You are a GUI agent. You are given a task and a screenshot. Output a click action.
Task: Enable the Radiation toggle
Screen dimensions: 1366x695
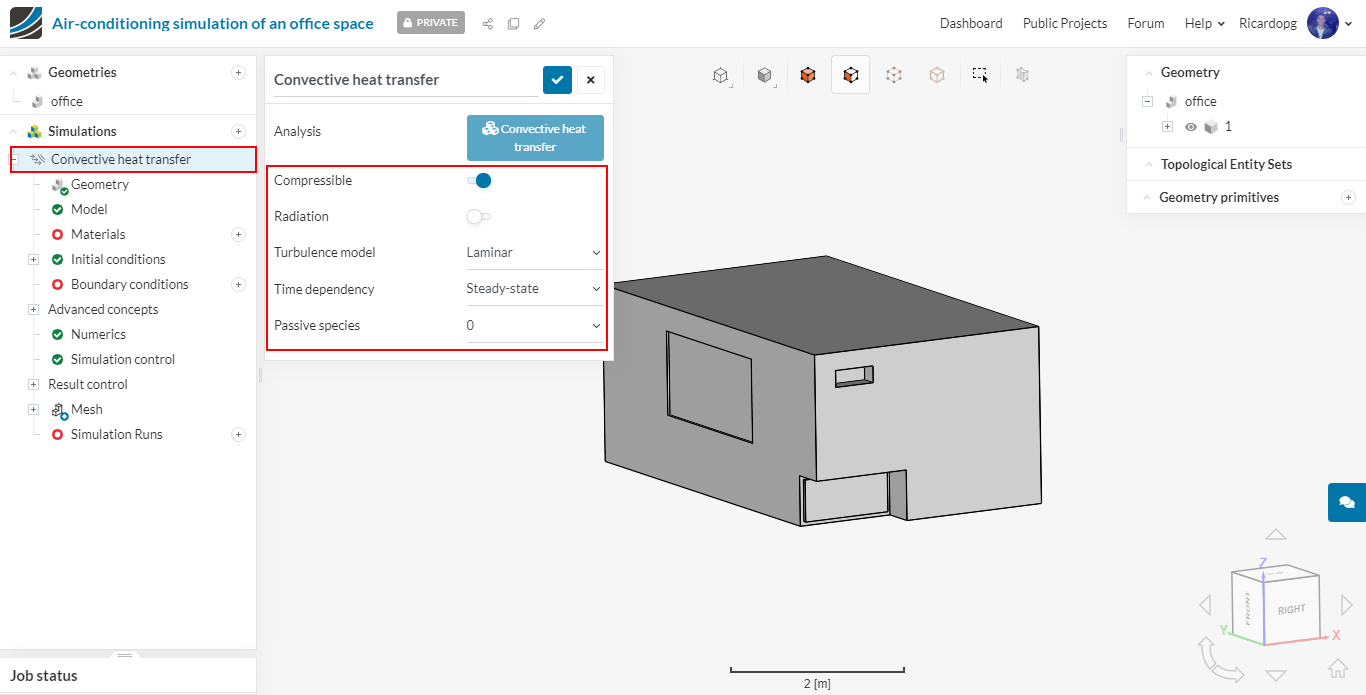479,217
